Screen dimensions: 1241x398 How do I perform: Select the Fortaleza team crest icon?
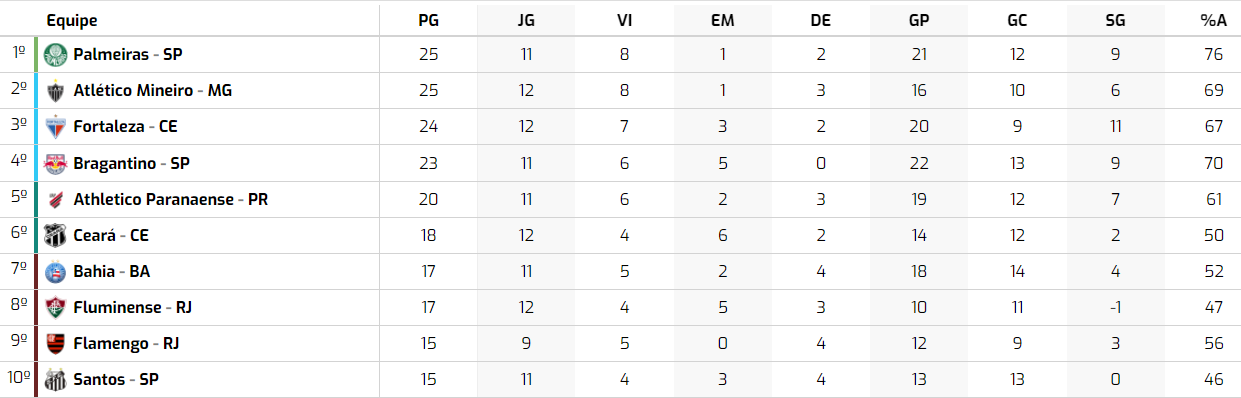coord(55,126)
